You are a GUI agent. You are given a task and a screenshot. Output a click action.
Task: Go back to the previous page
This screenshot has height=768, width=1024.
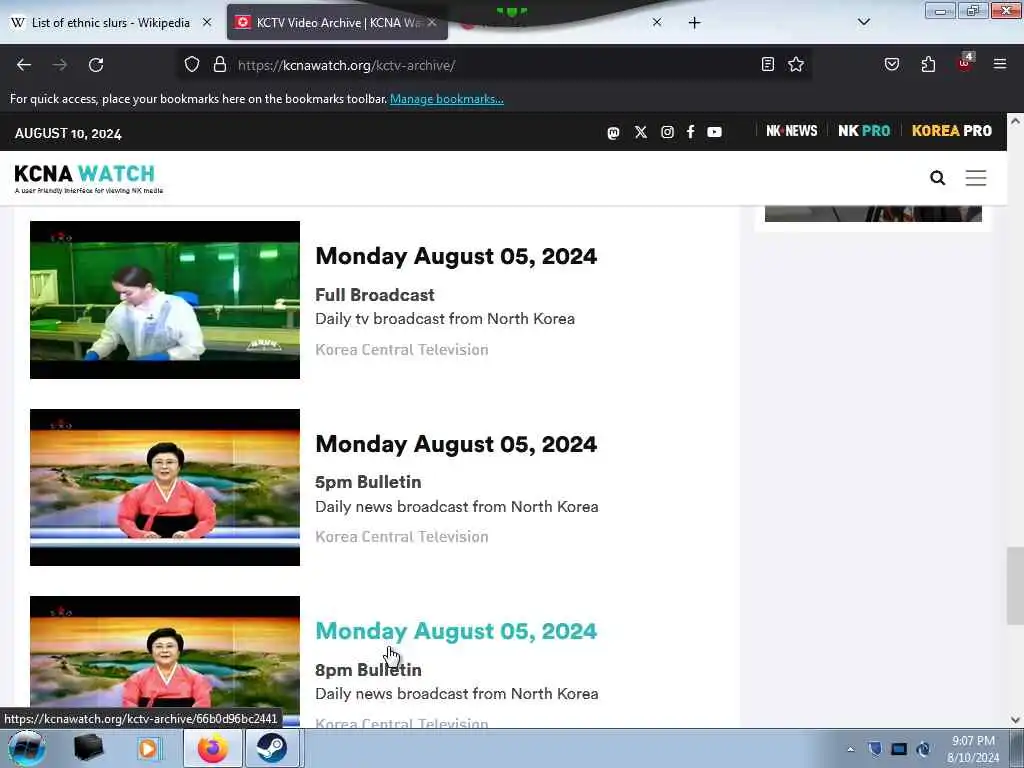point(24,65)
